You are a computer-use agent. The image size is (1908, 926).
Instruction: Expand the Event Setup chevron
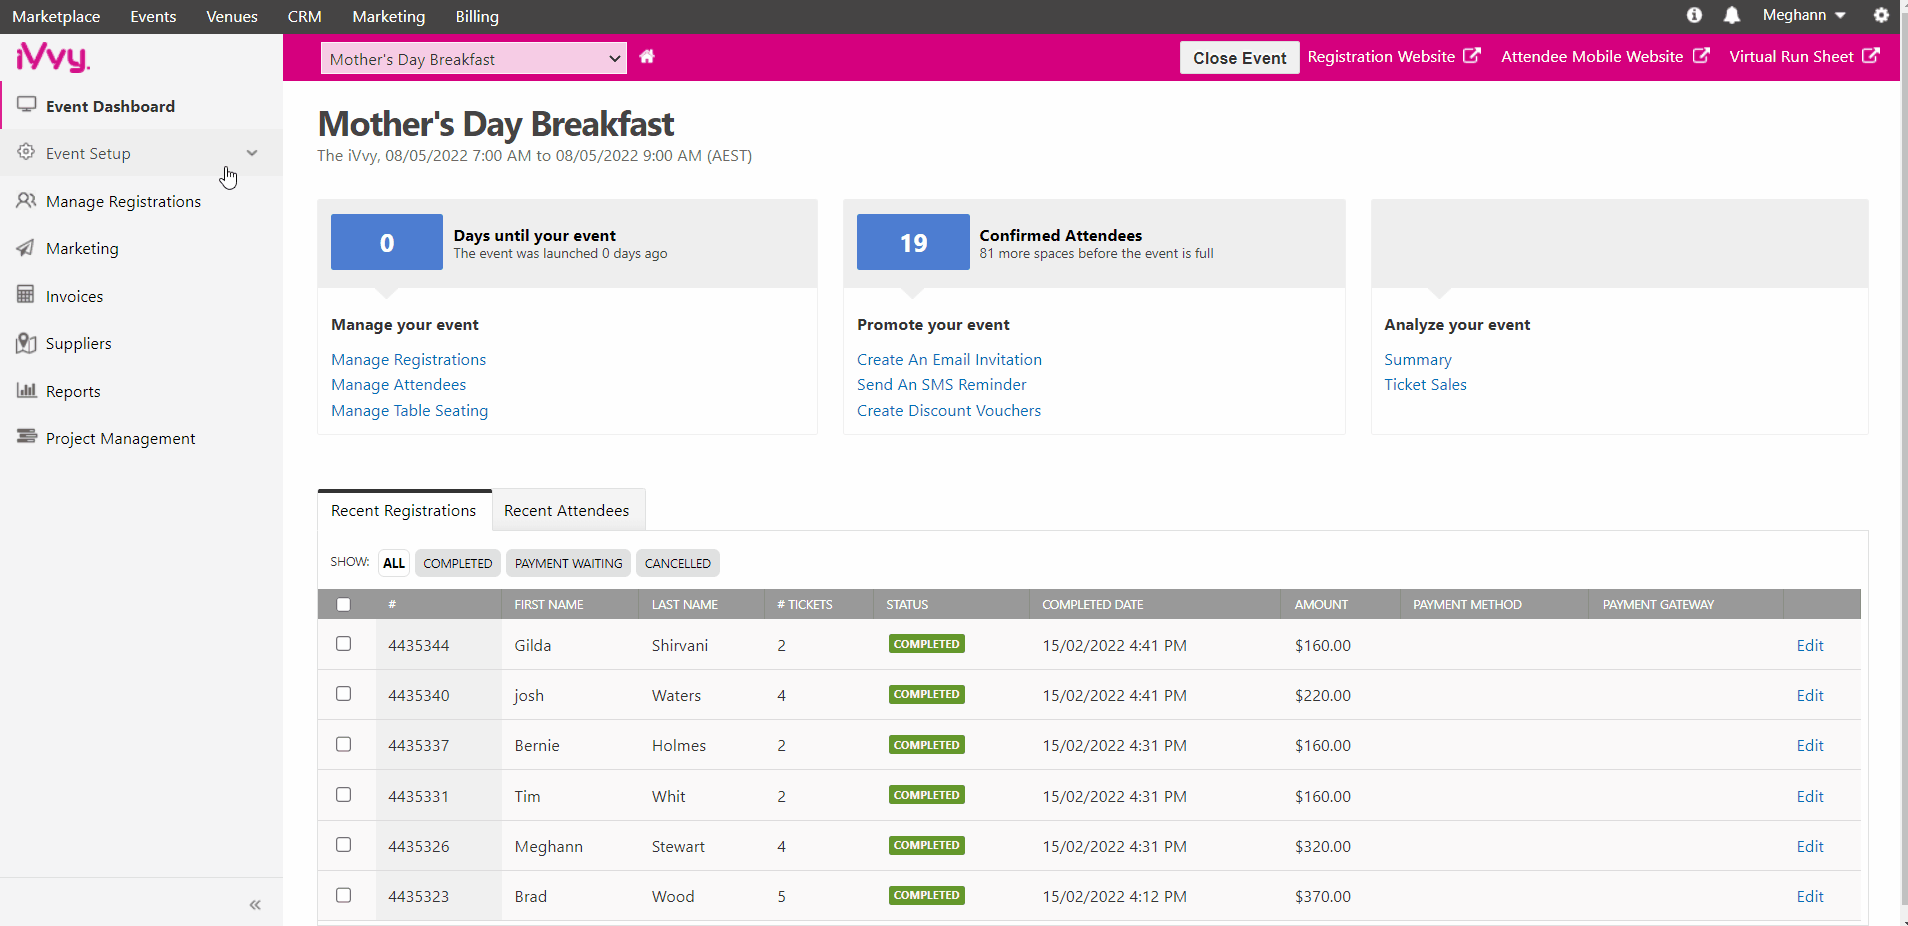(252, 153)
